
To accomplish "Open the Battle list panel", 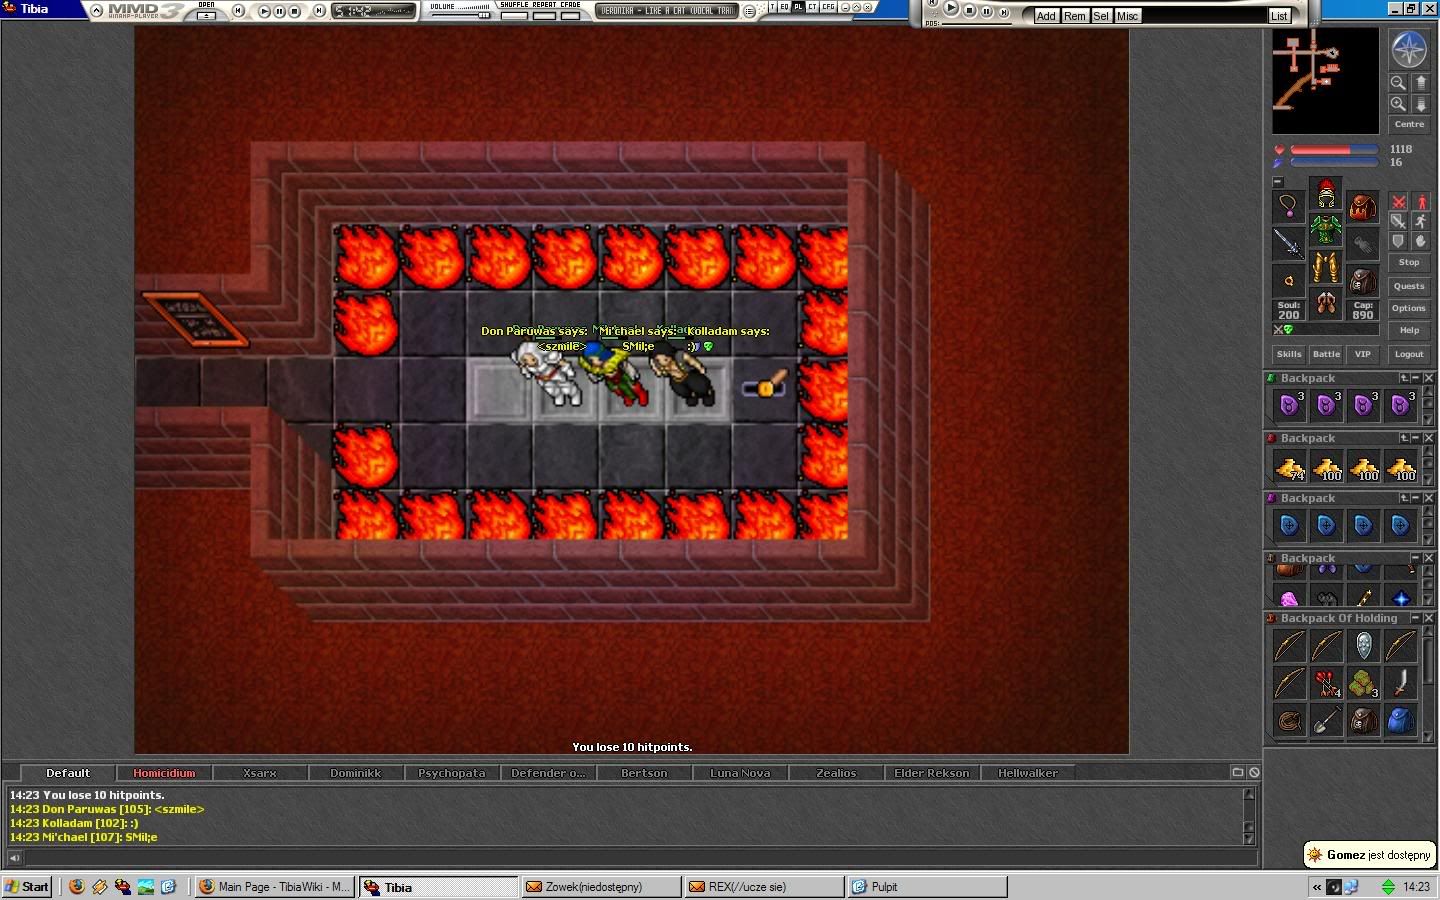I will [x=1326, y=354].
